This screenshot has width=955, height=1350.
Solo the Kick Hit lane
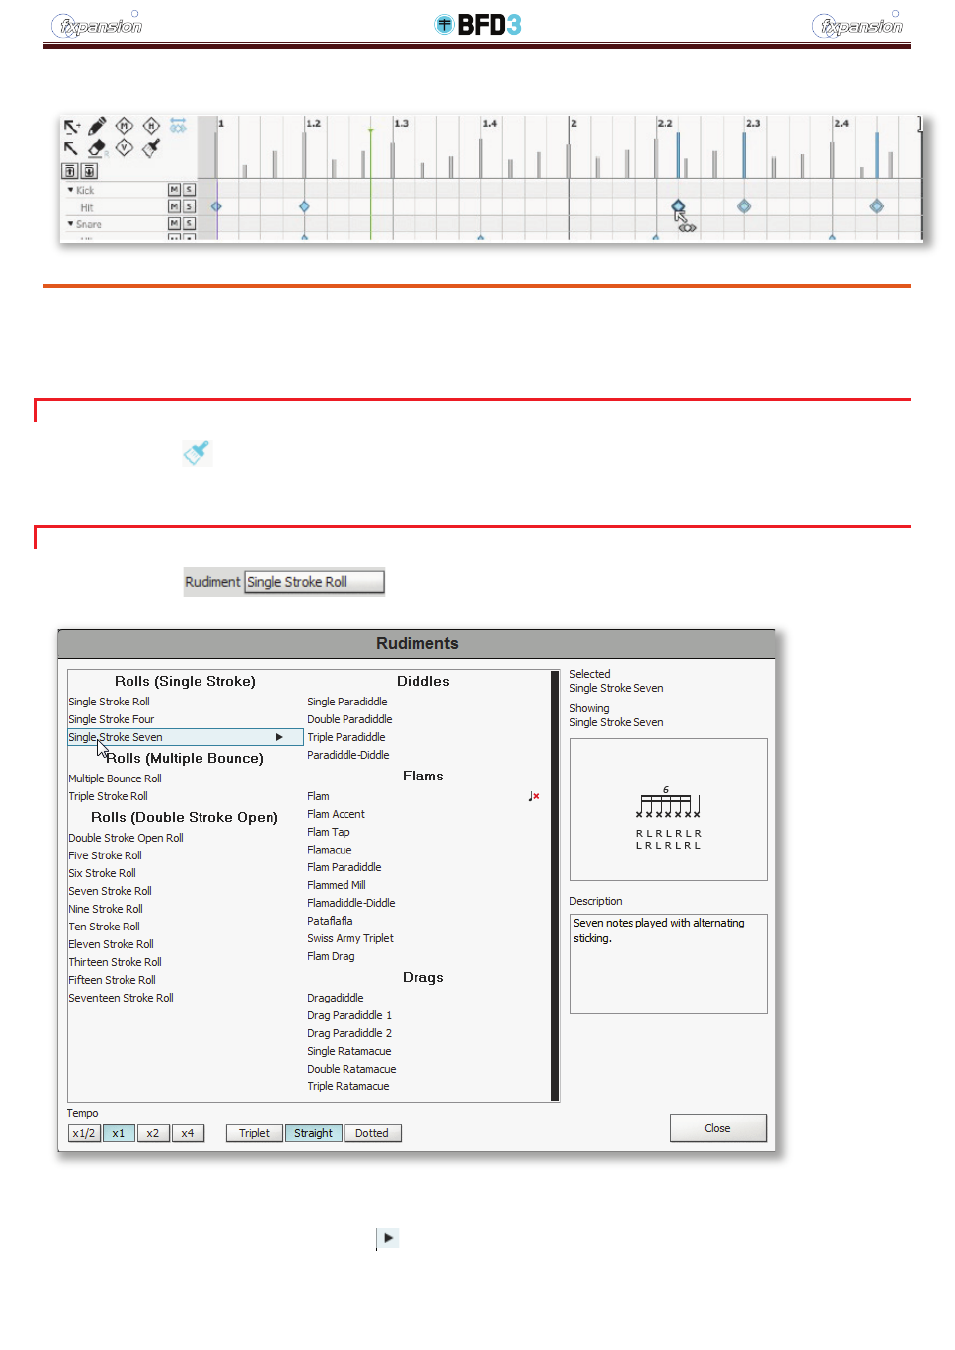(189, 207)
